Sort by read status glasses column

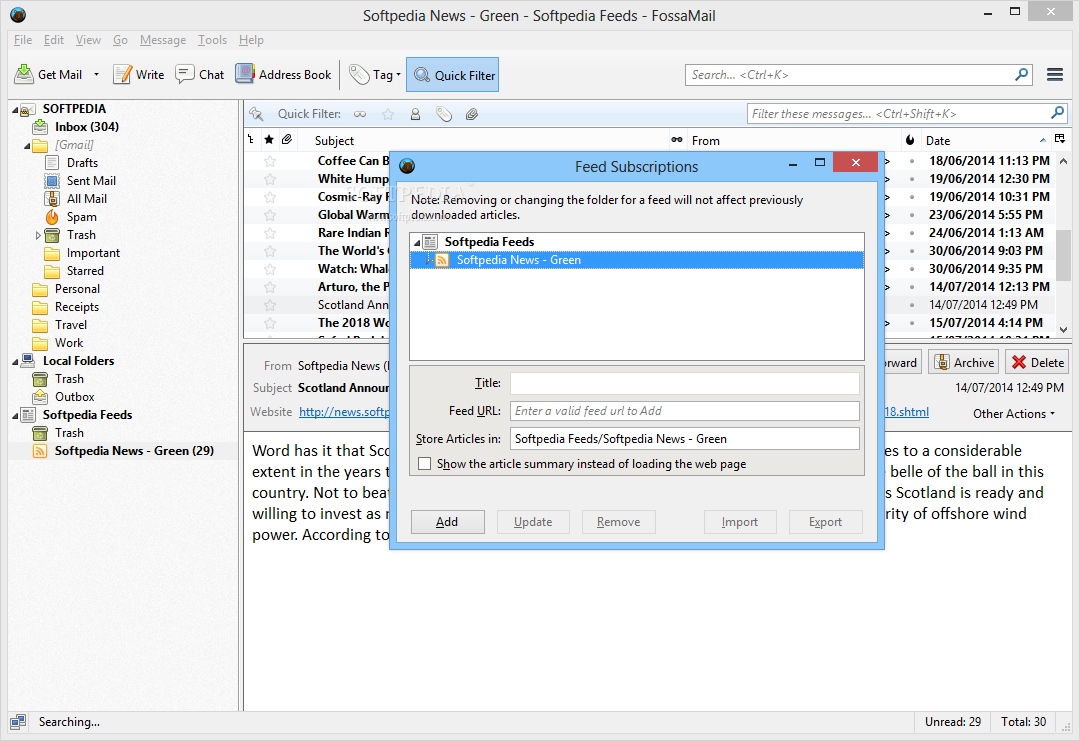677,140
